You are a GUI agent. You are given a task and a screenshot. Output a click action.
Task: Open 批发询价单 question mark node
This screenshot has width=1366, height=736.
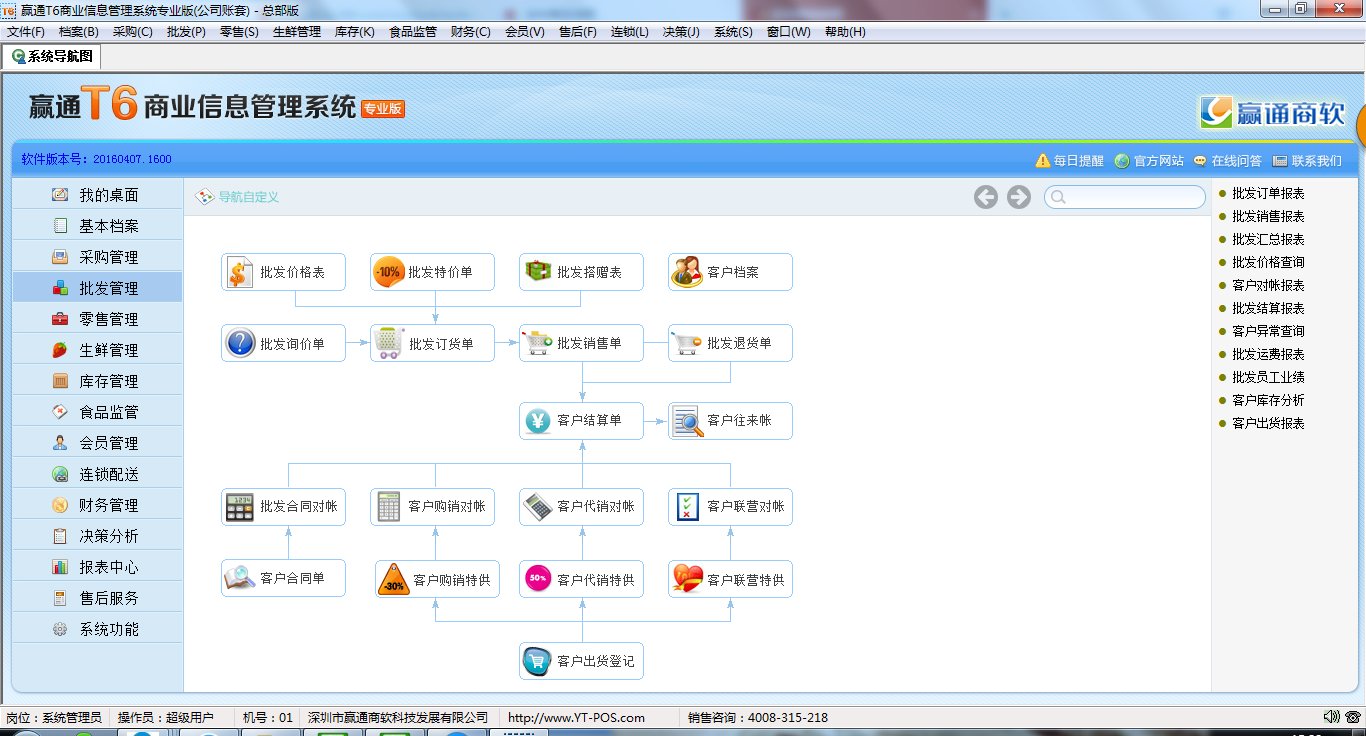pos(283,343)
